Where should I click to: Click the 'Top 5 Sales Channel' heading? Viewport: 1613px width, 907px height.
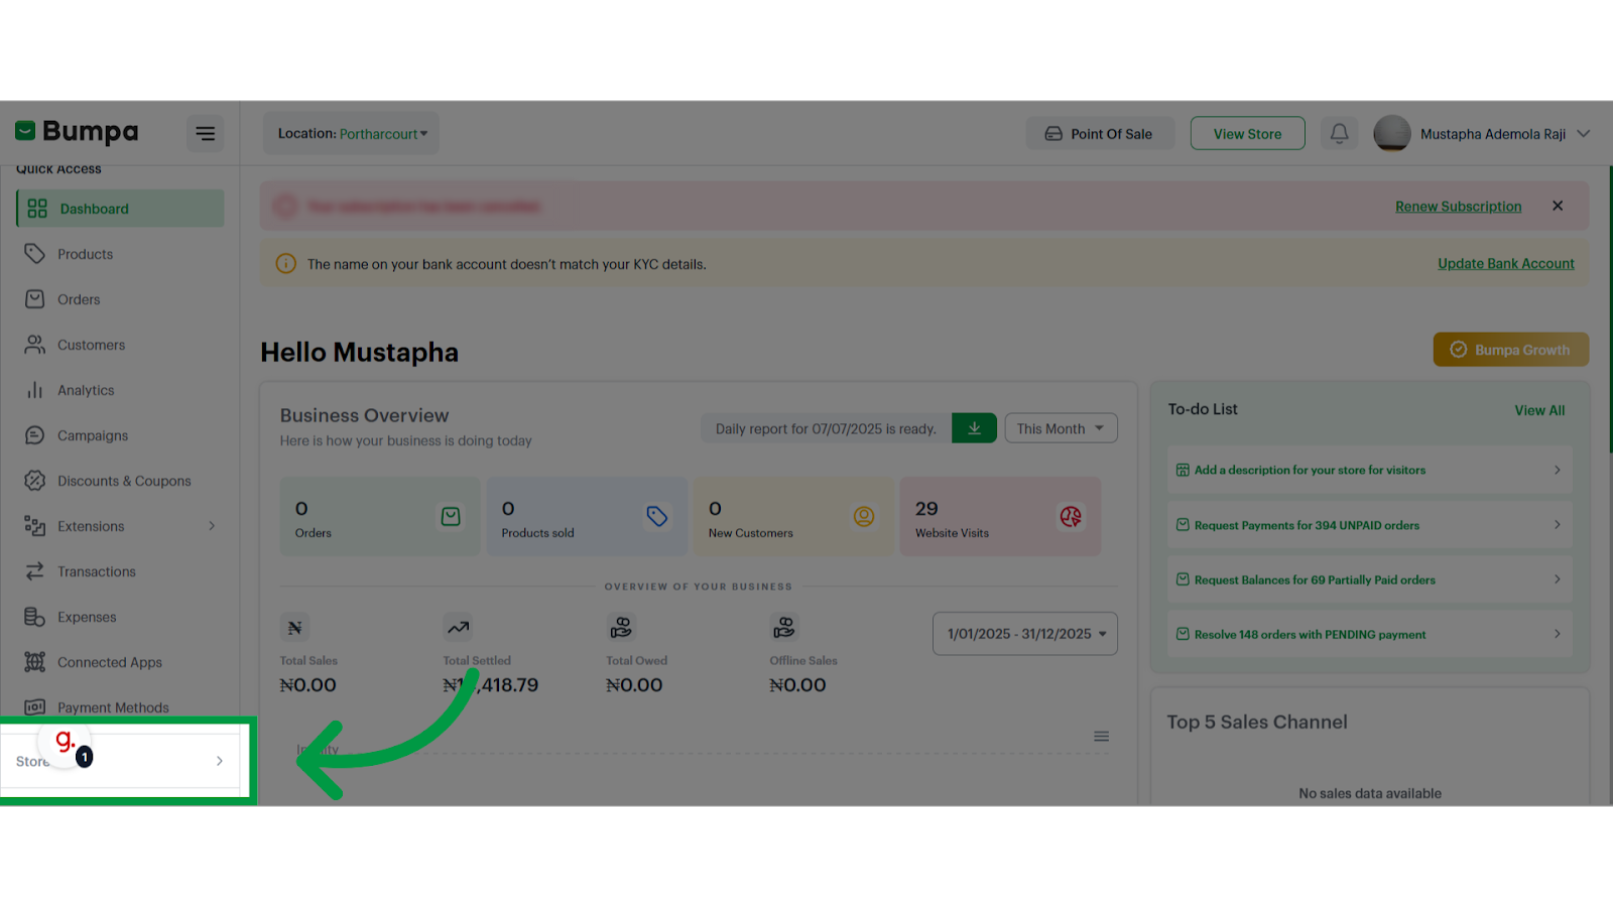1257,722
